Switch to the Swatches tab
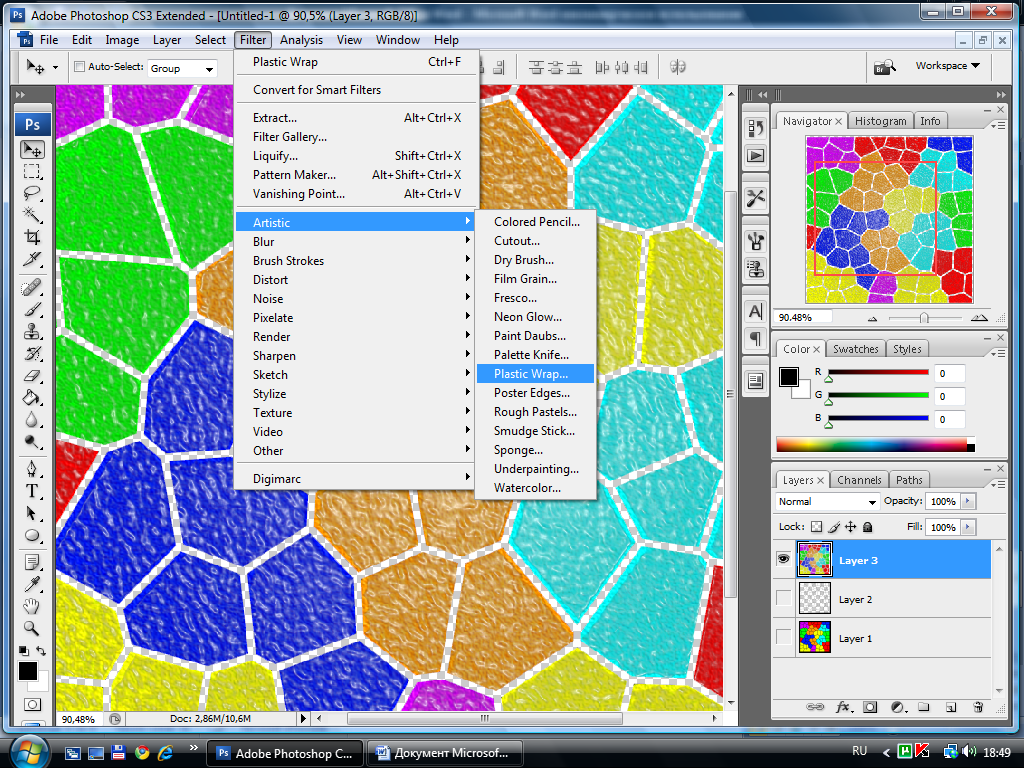Viewport: 1024px width, 768px height. click(856, 349)
